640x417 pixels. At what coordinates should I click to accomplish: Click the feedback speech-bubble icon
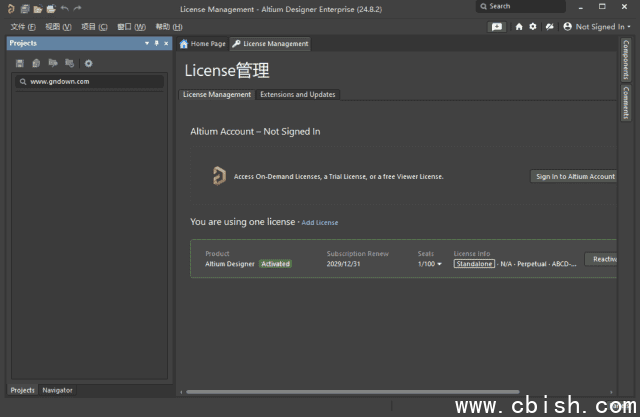(497, 27)
